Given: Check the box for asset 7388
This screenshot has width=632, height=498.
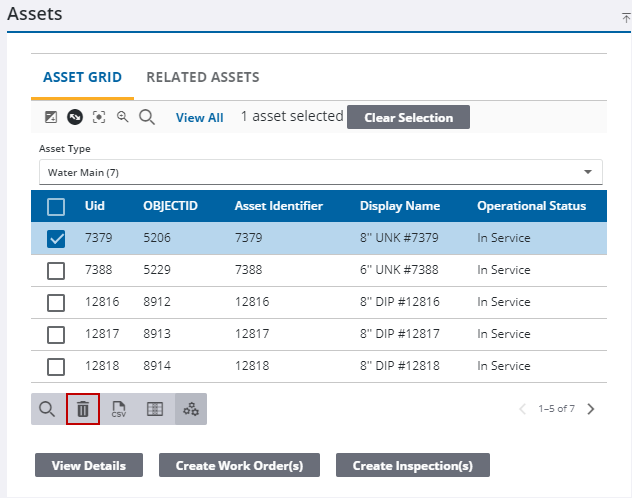Looking at the screenshot, I should tap(57, 271).
